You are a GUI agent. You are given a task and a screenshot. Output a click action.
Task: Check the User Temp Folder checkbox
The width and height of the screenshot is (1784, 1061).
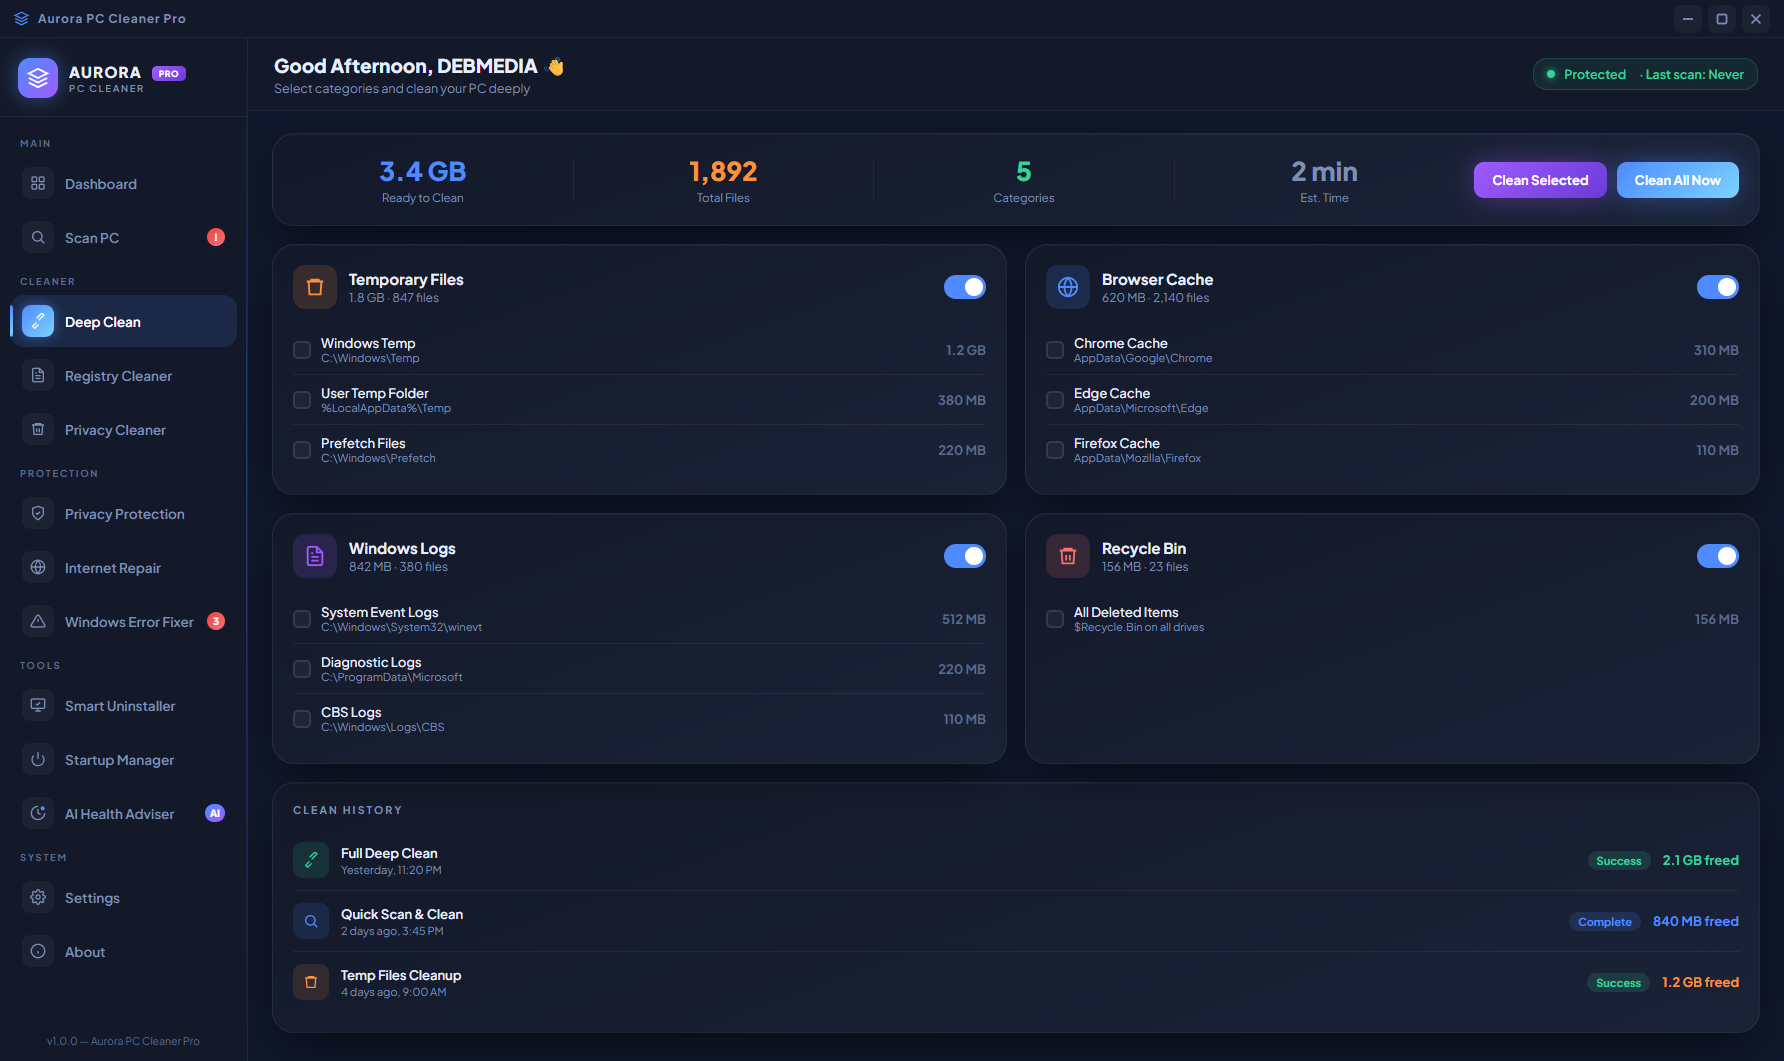302,400
